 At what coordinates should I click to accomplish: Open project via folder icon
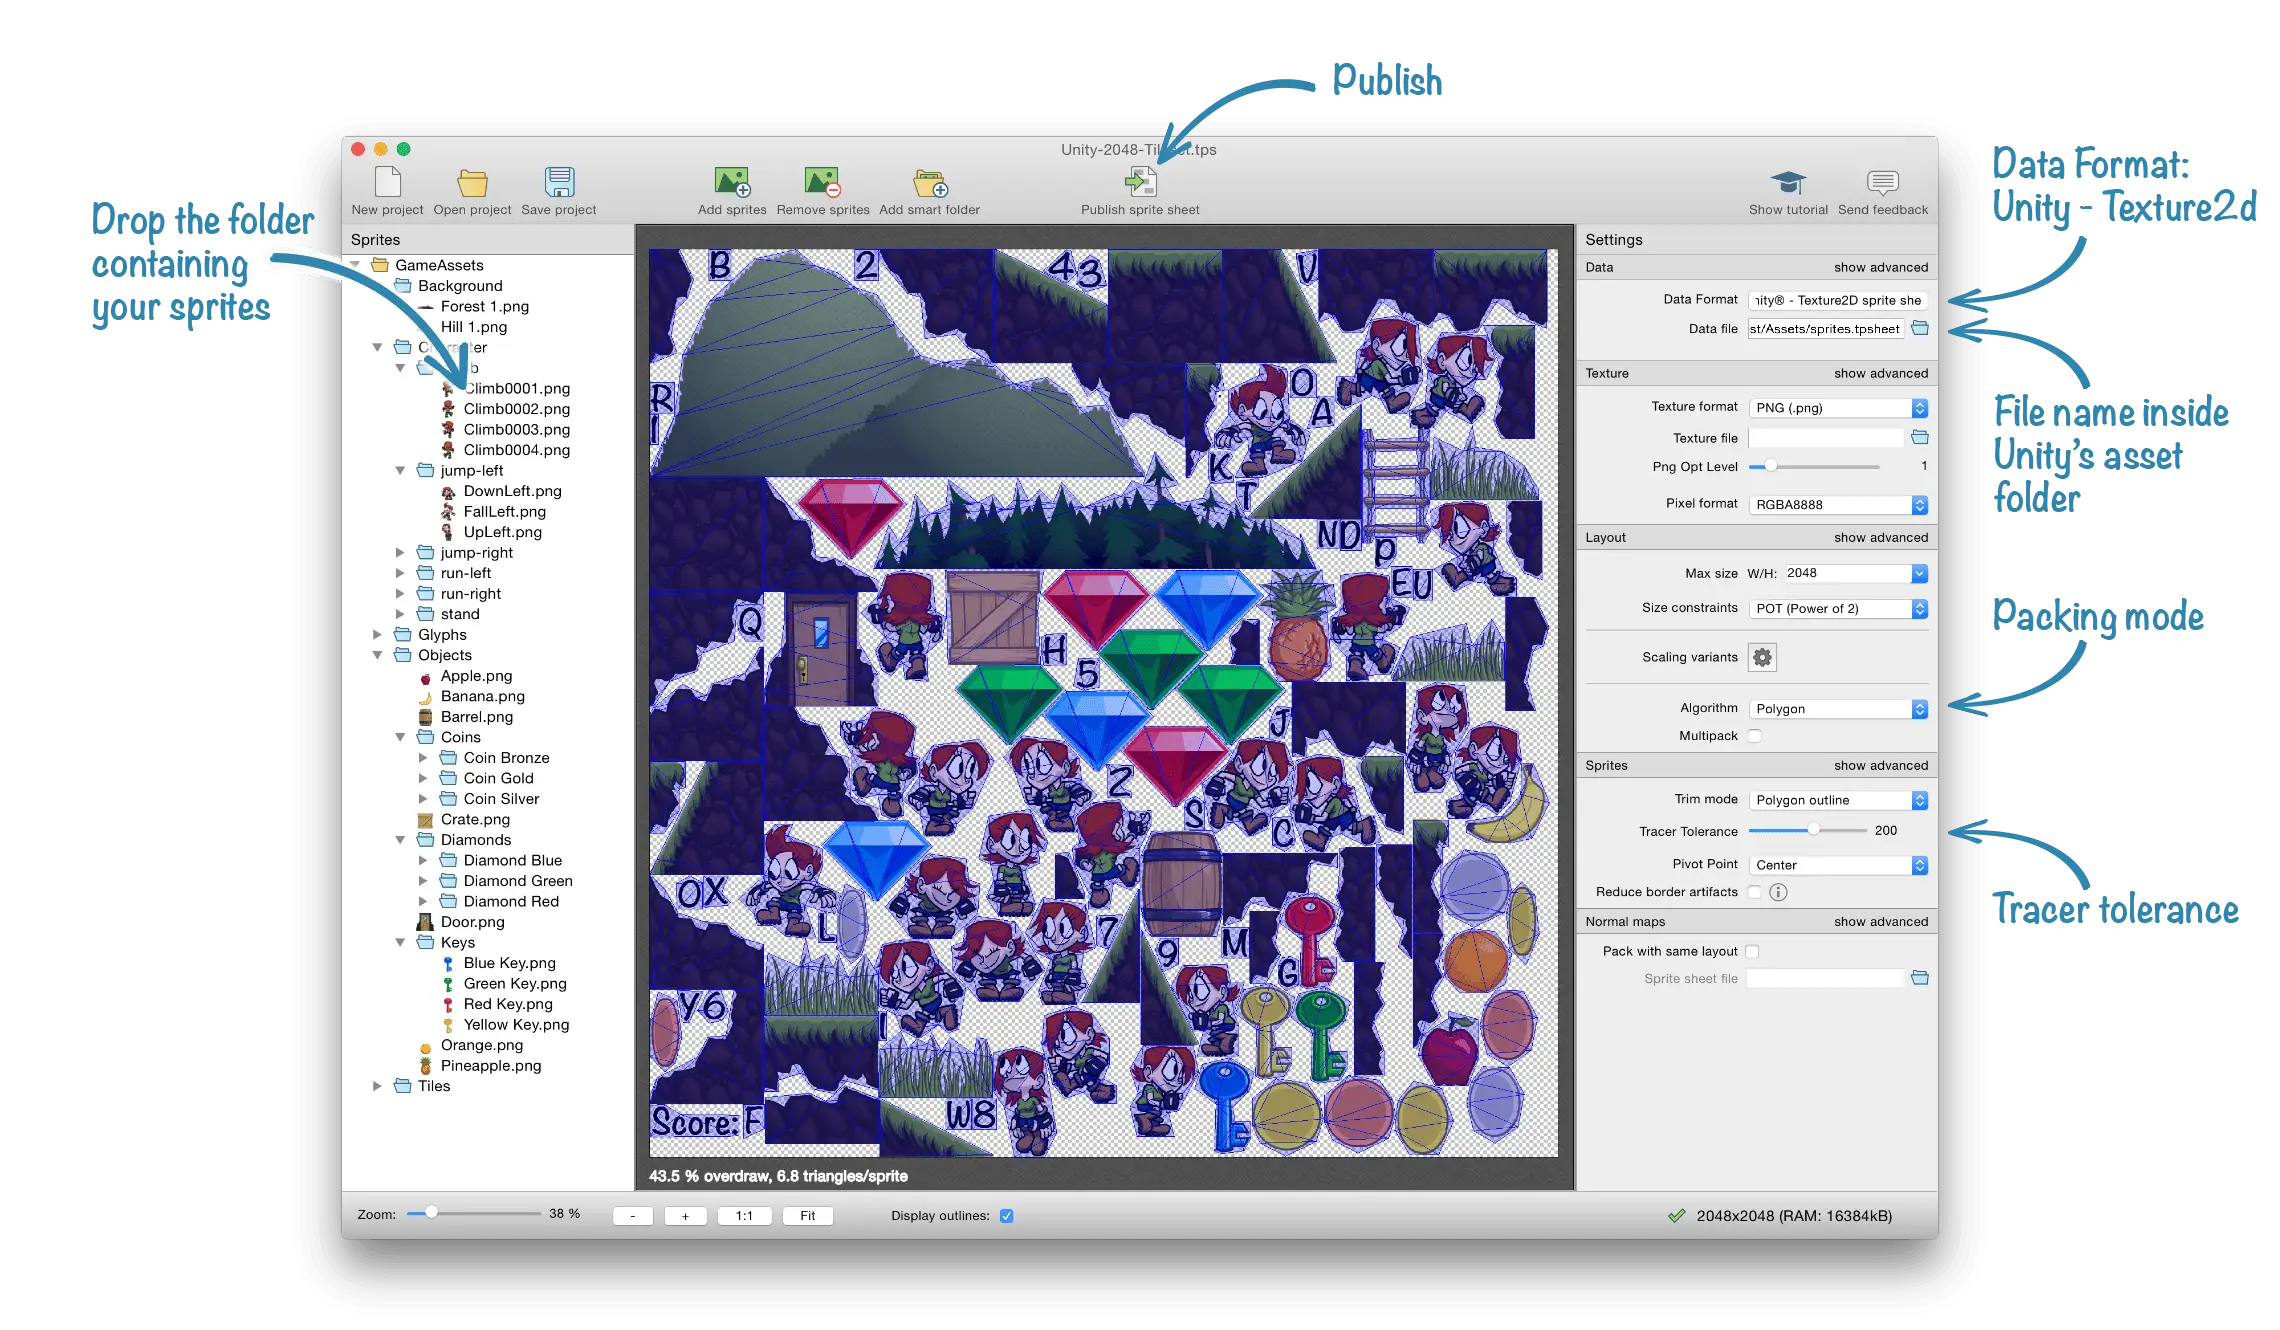(472, 182)
